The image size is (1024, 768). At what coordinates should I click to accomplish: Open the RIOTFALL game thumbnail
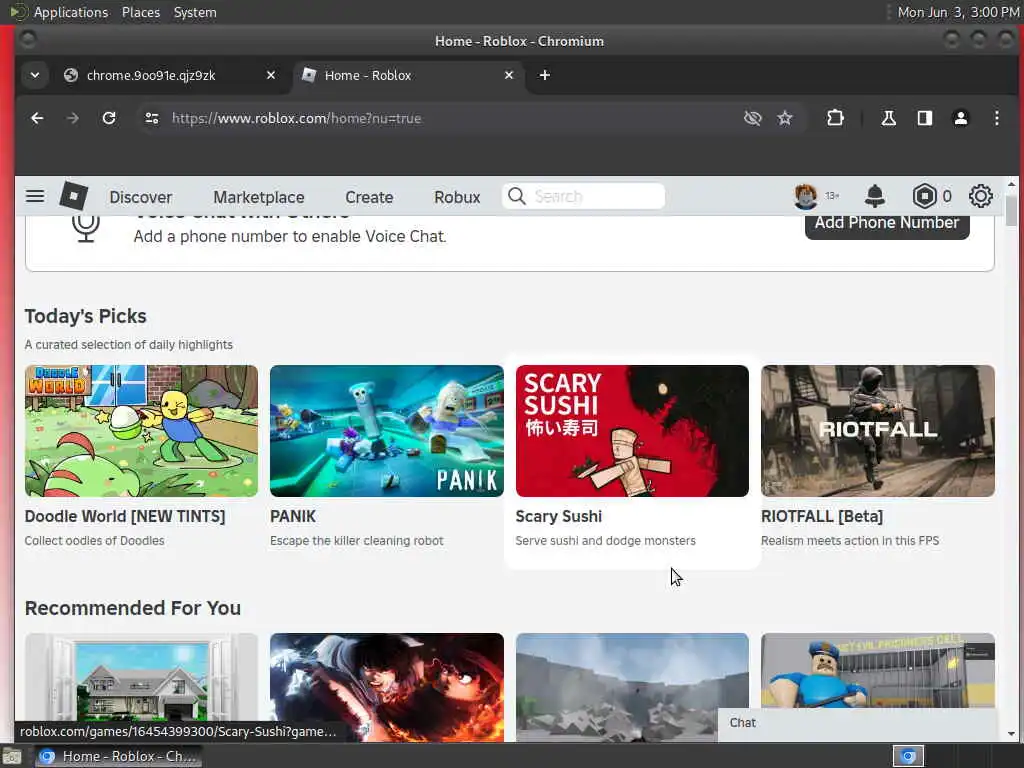click(878, 430)
